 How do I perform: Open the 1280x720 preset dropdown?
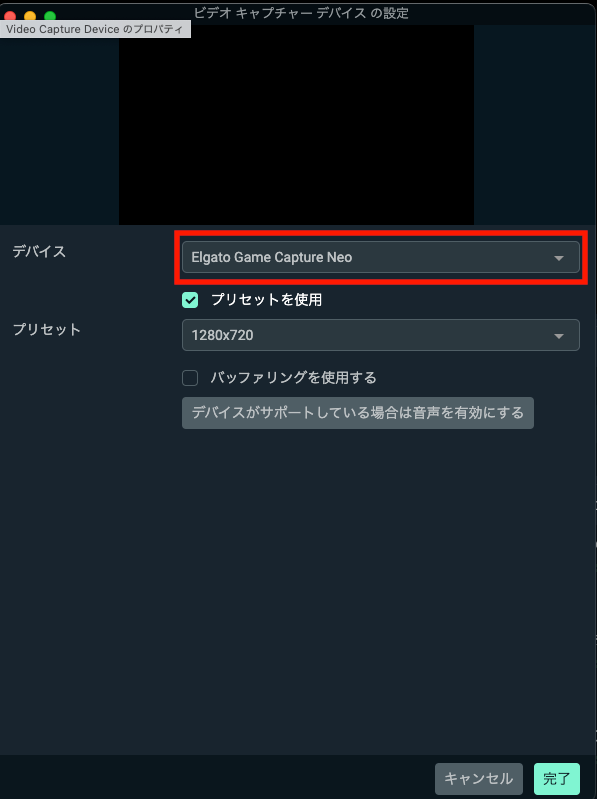click(x=381, y=335)
